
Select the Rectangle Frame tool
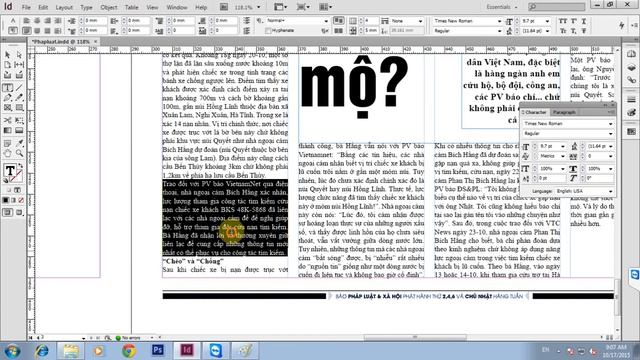click(x=8, y=108)
